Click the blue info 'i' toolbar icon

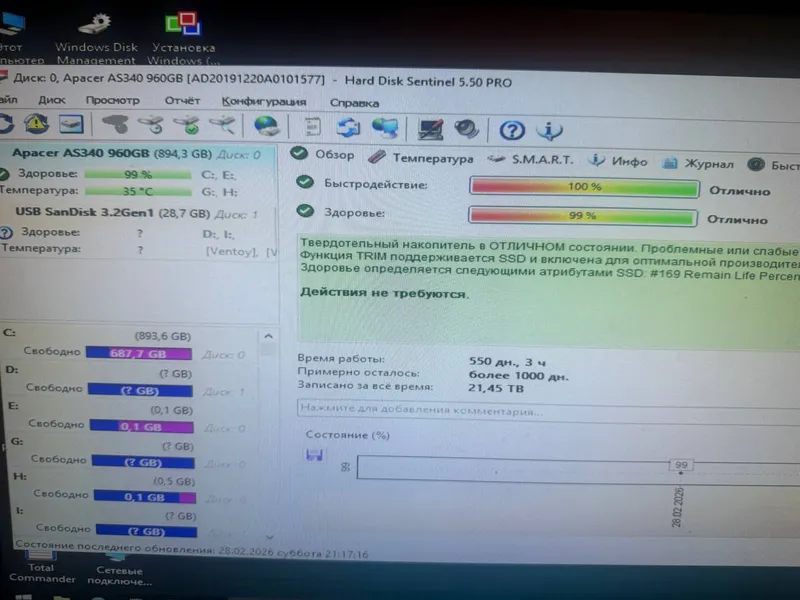click(x=549, y=131)
